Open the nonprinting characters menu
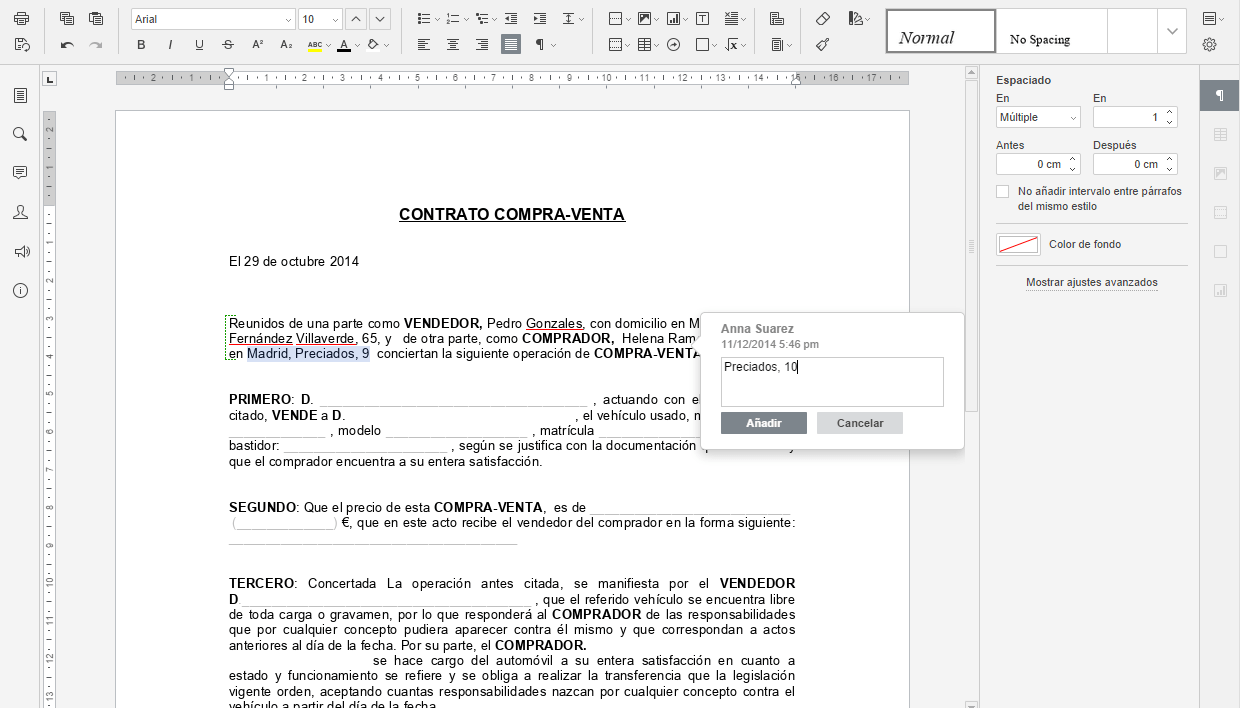The image size is (1240, 708). [545, 44]
